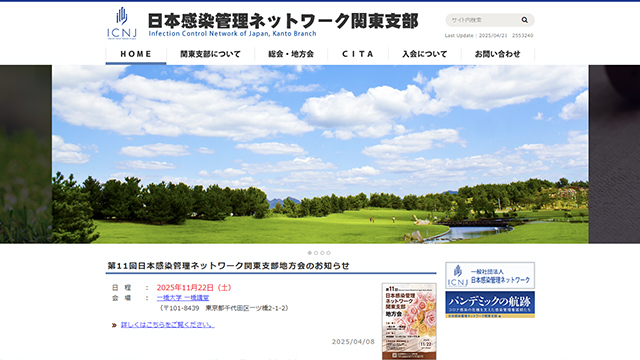Screen dimensions: 640x360
Task: Open the 入会について menu item
Action: [x=425, y=54]
